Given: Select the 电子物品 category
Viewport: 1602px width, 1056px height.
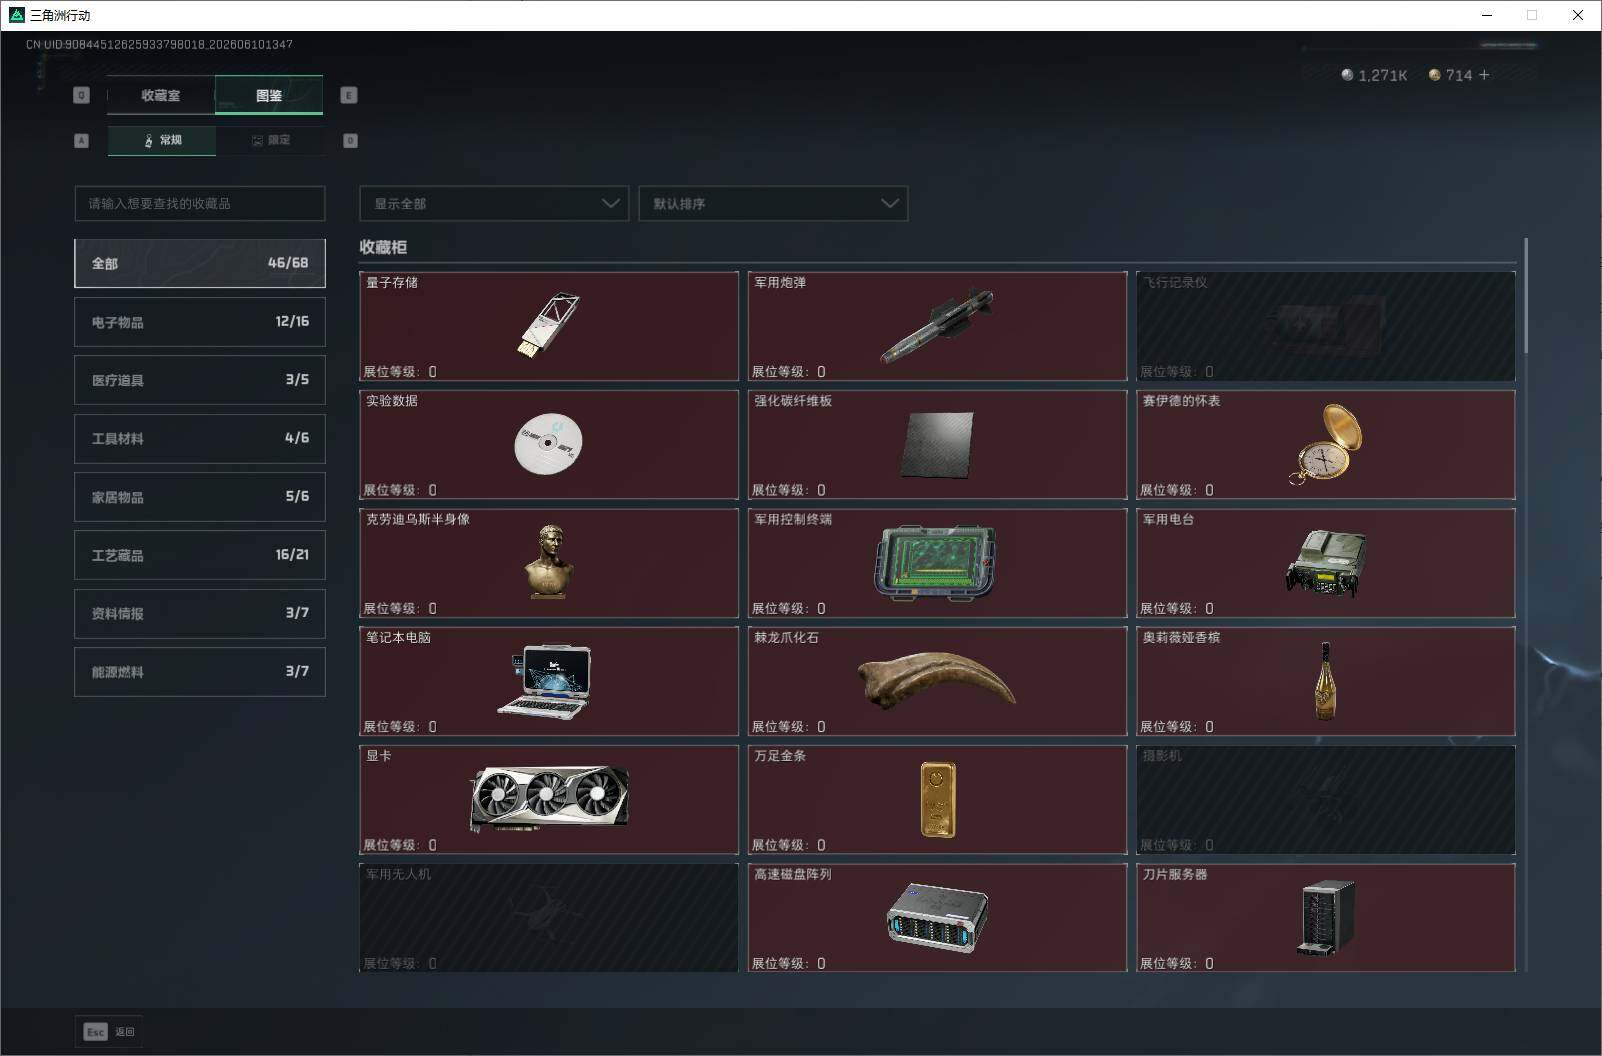Looking at the screenshot, I should [x=200, y=322].
